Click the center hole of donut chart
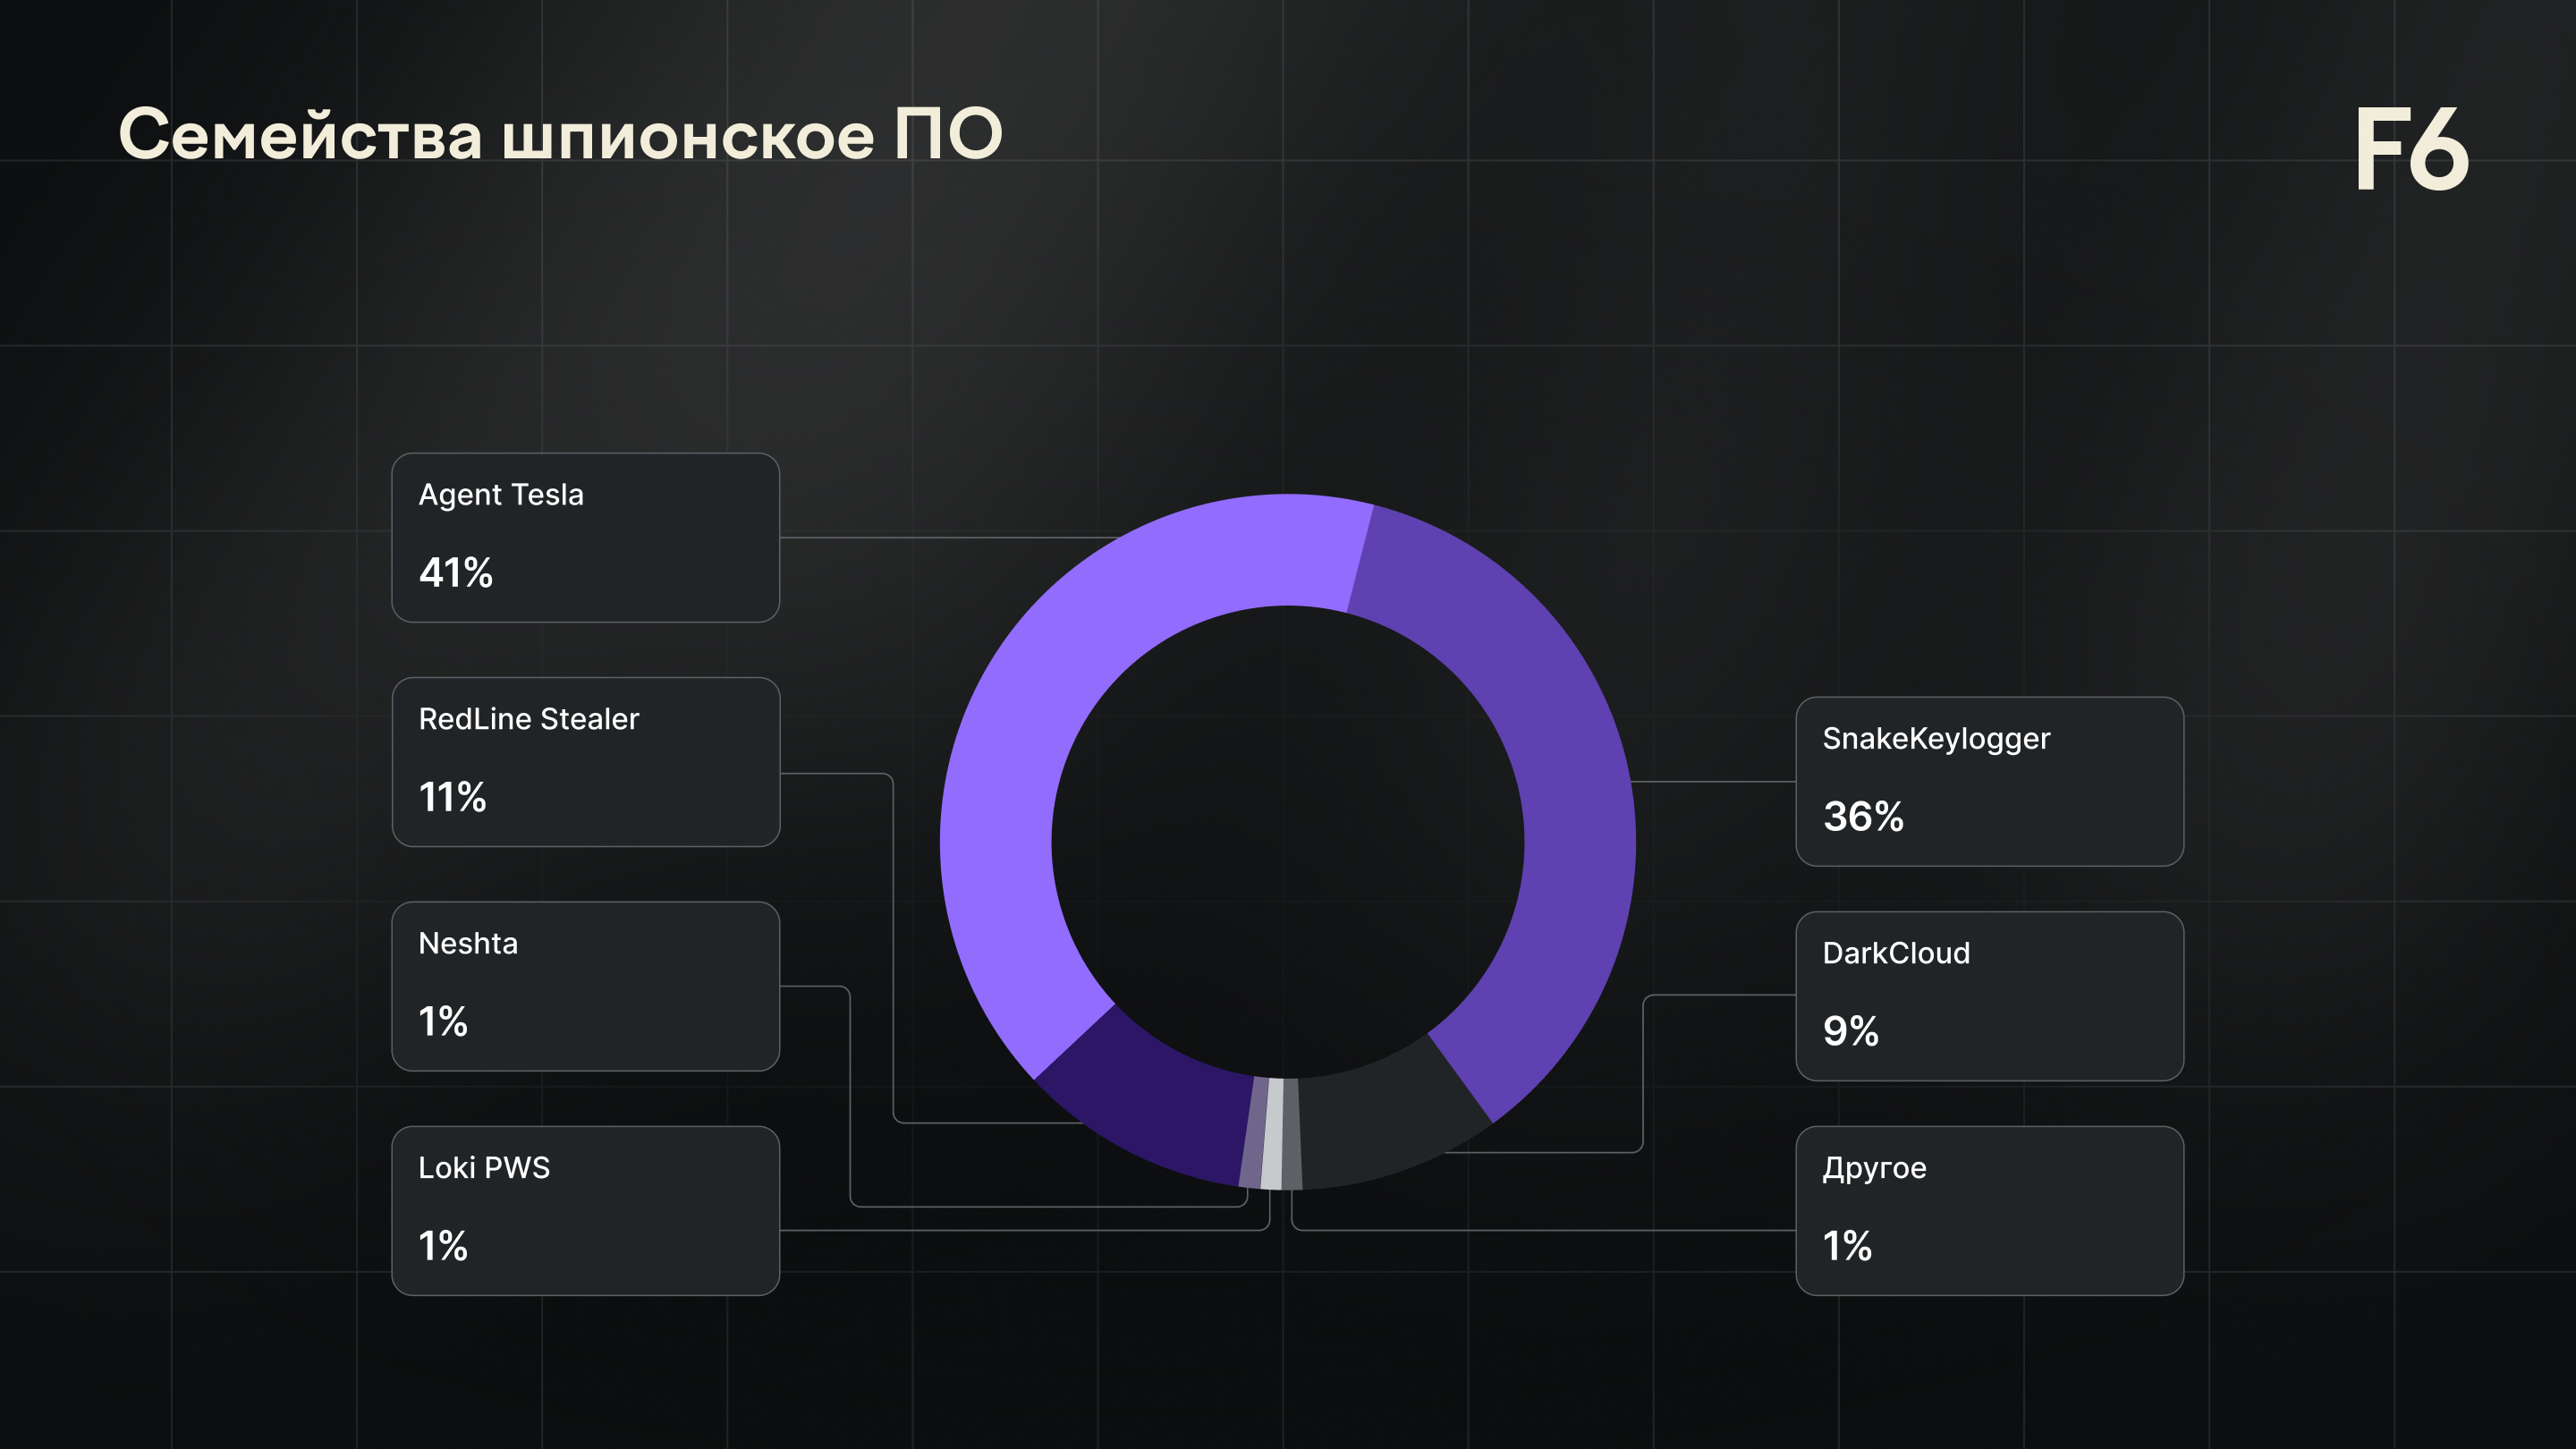The width and height of the screenshot is (2576, 1449). [x=1287, y=842]
